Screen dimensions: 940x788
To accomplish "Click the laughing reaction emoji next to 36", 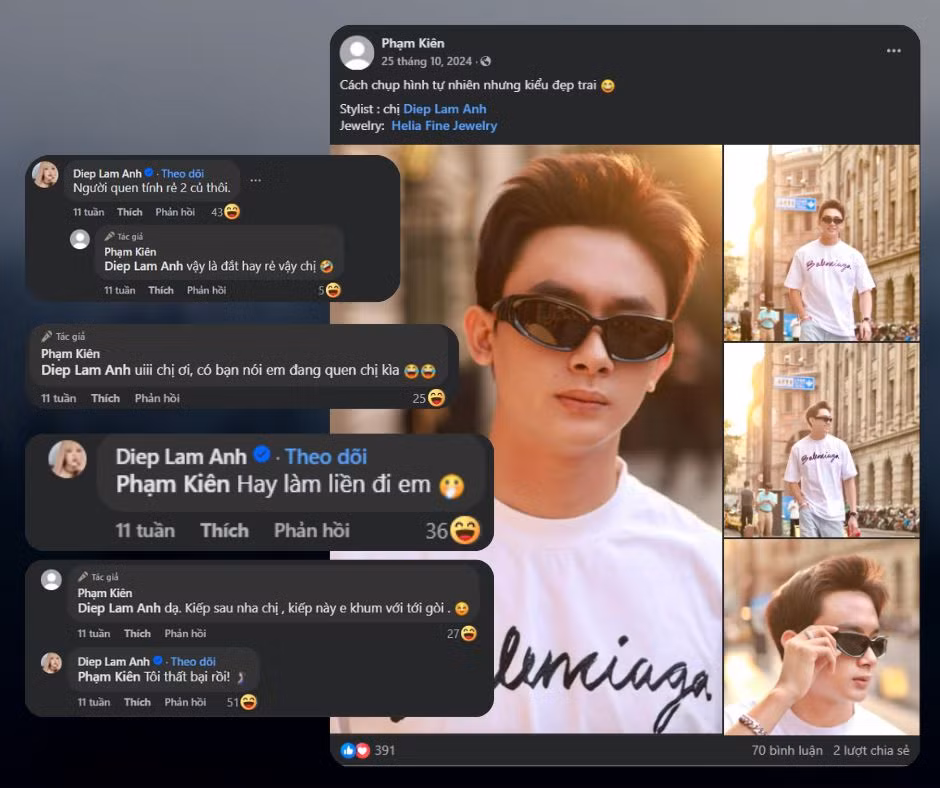I will click(464, 530).
